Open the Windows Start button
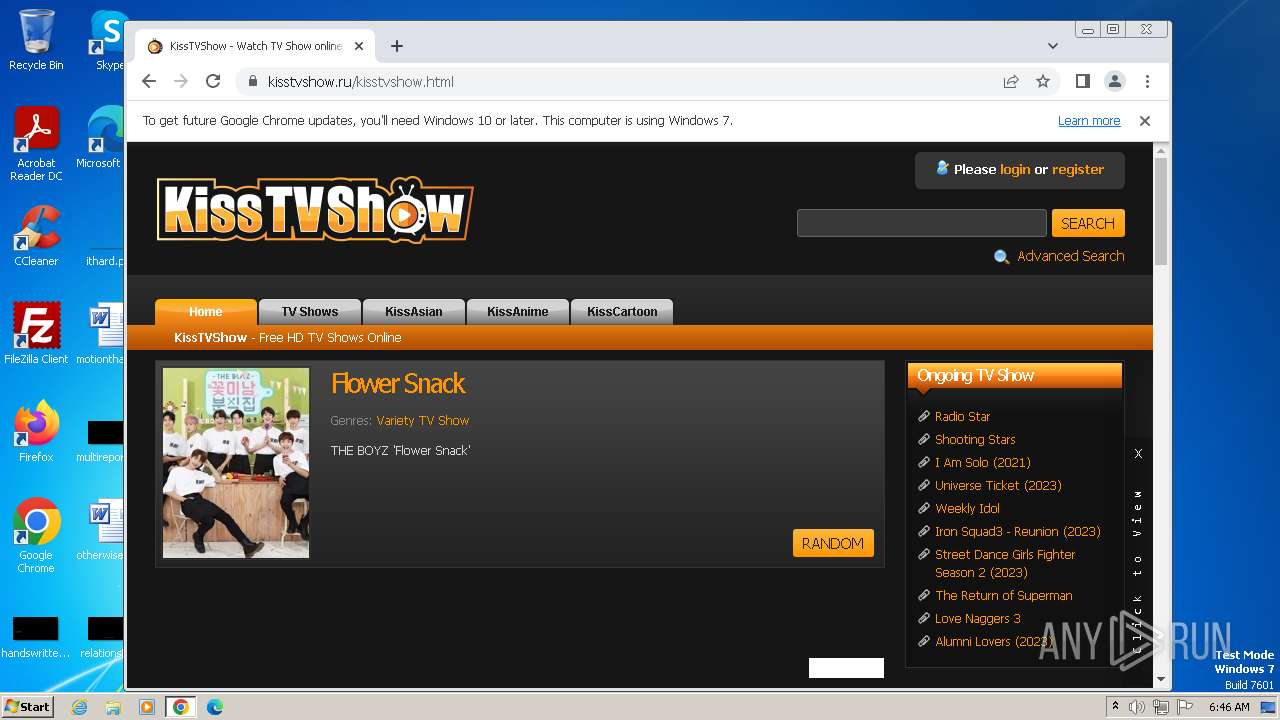The height and width of the screenshot is (720, 1280). (27, 707)
